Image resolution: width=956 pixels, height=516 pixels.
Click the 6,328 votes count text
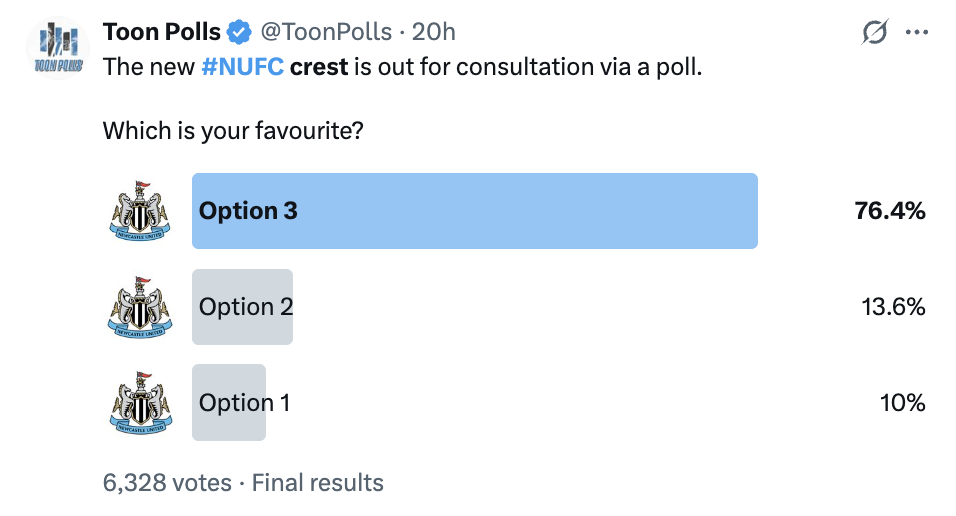(167, 482)
